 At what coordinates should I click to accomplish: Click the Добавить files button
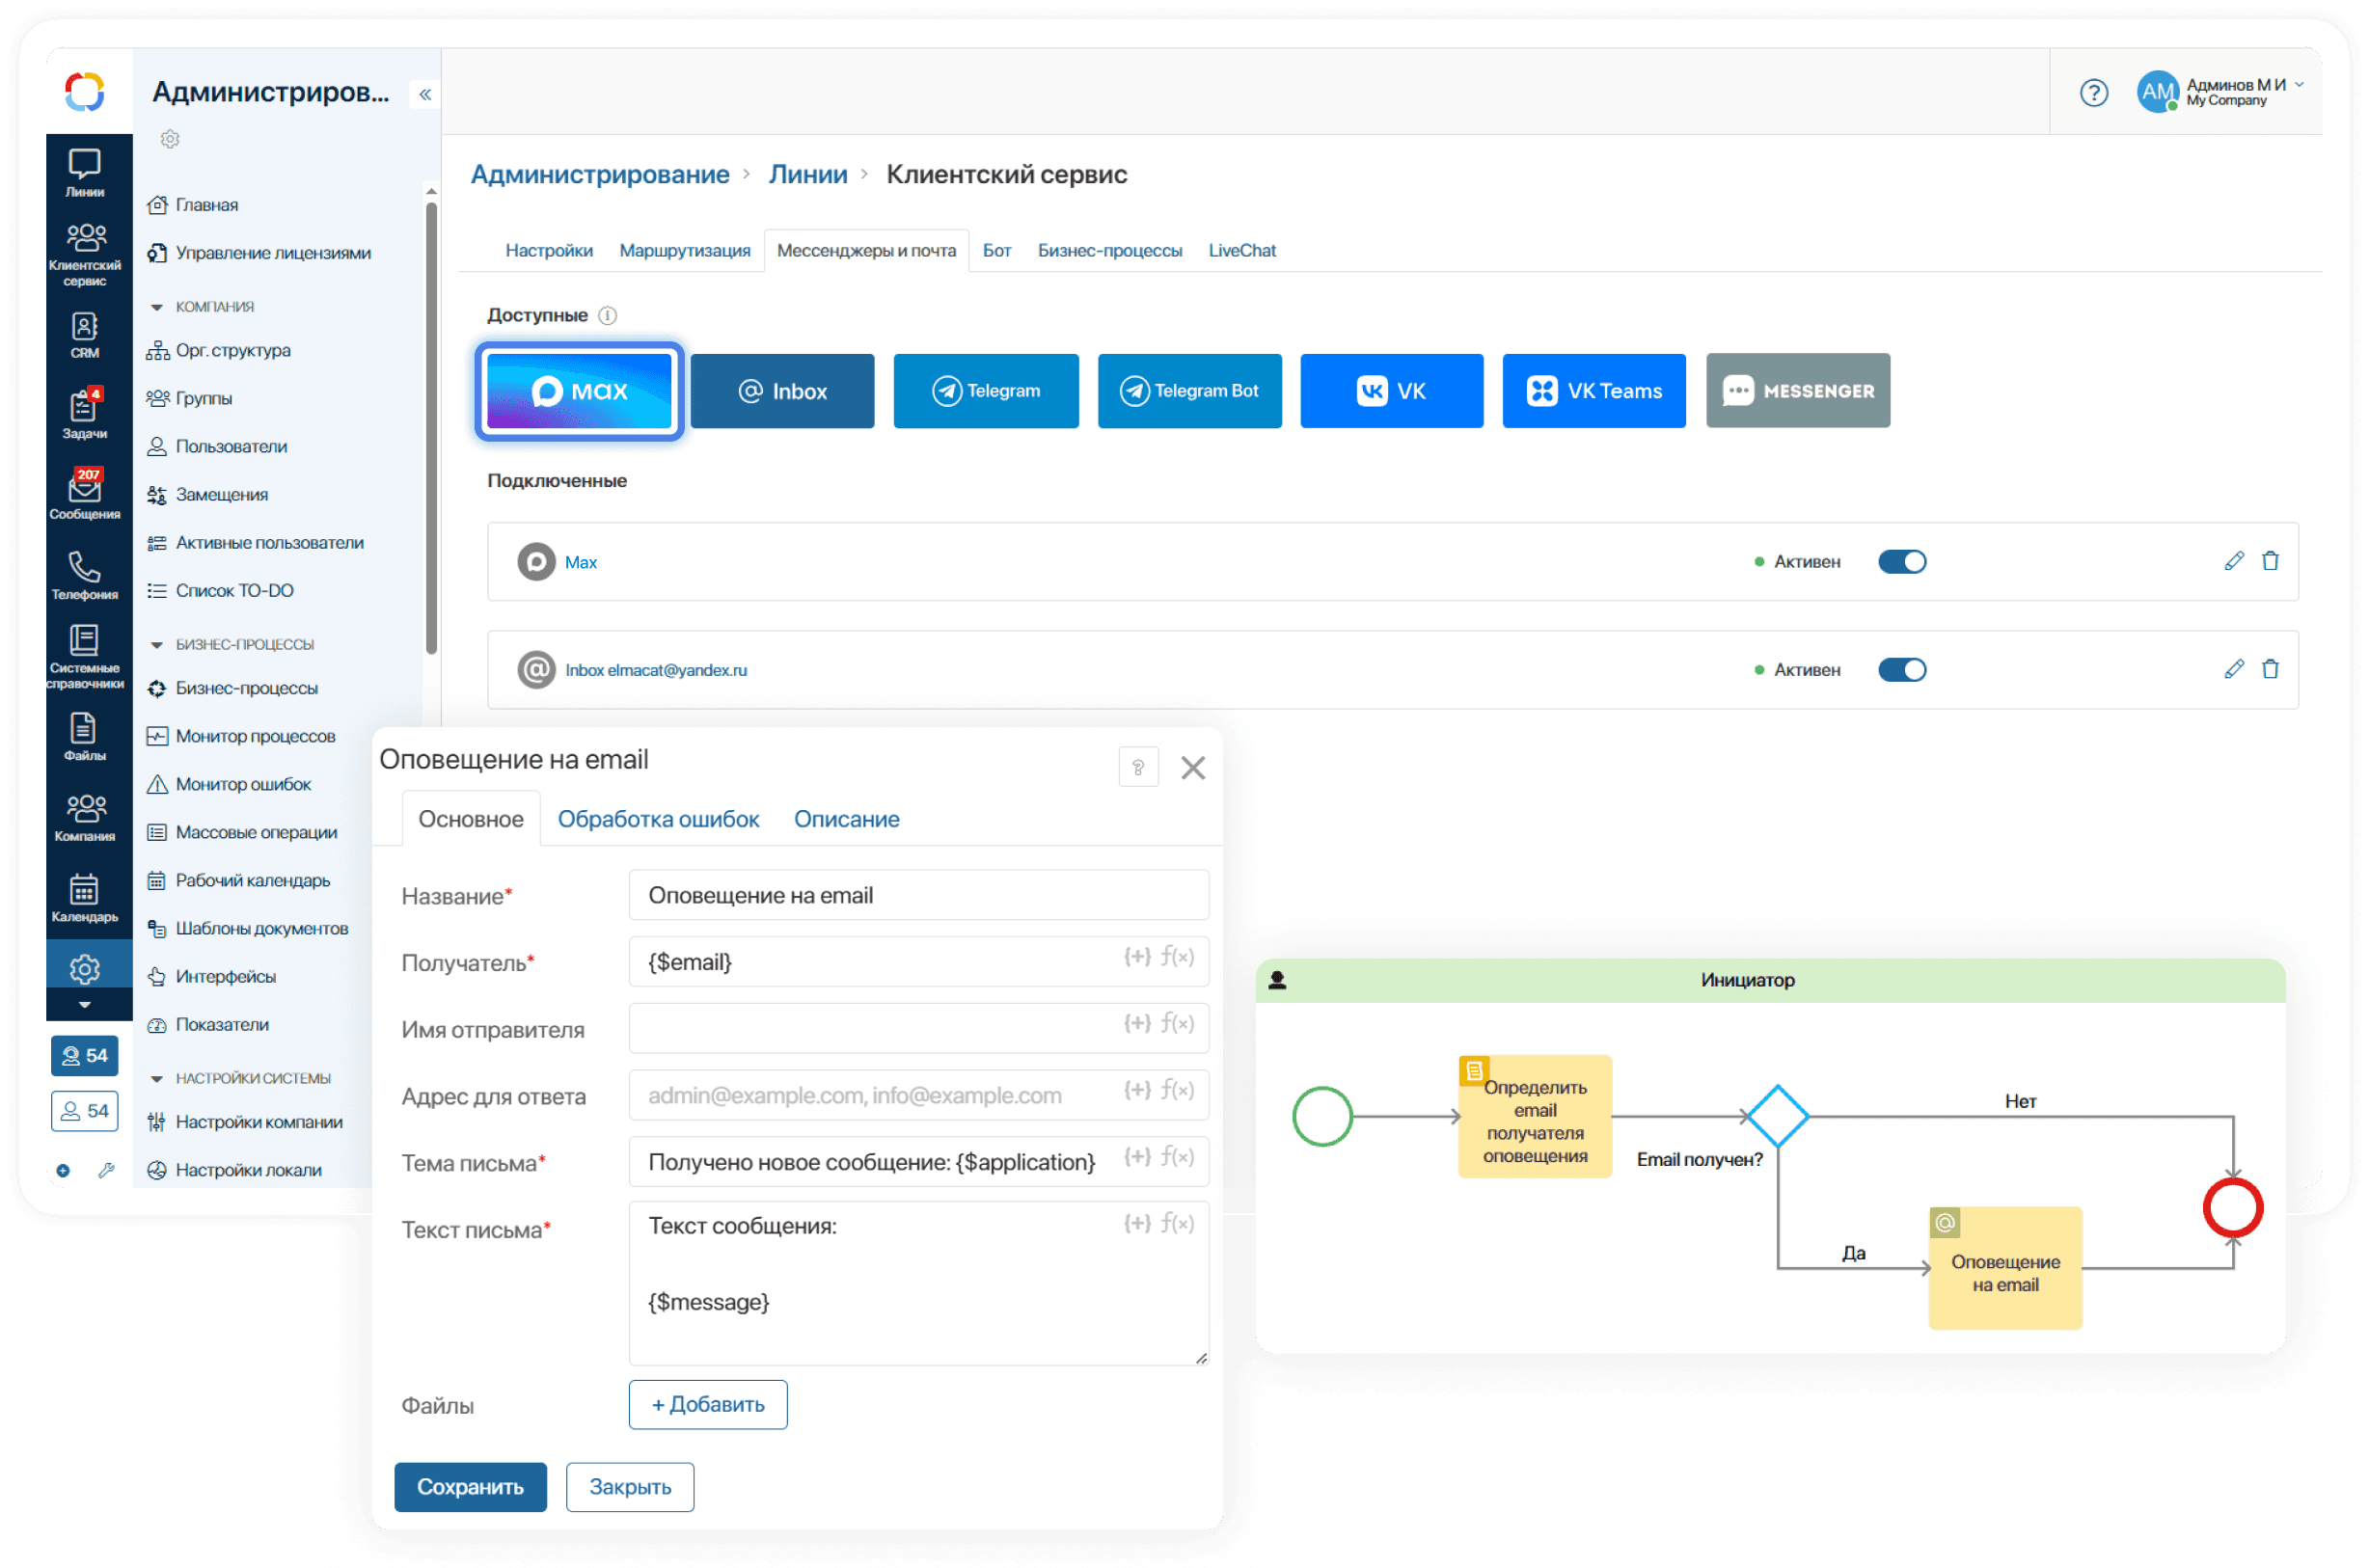[x=707, y=1404]
